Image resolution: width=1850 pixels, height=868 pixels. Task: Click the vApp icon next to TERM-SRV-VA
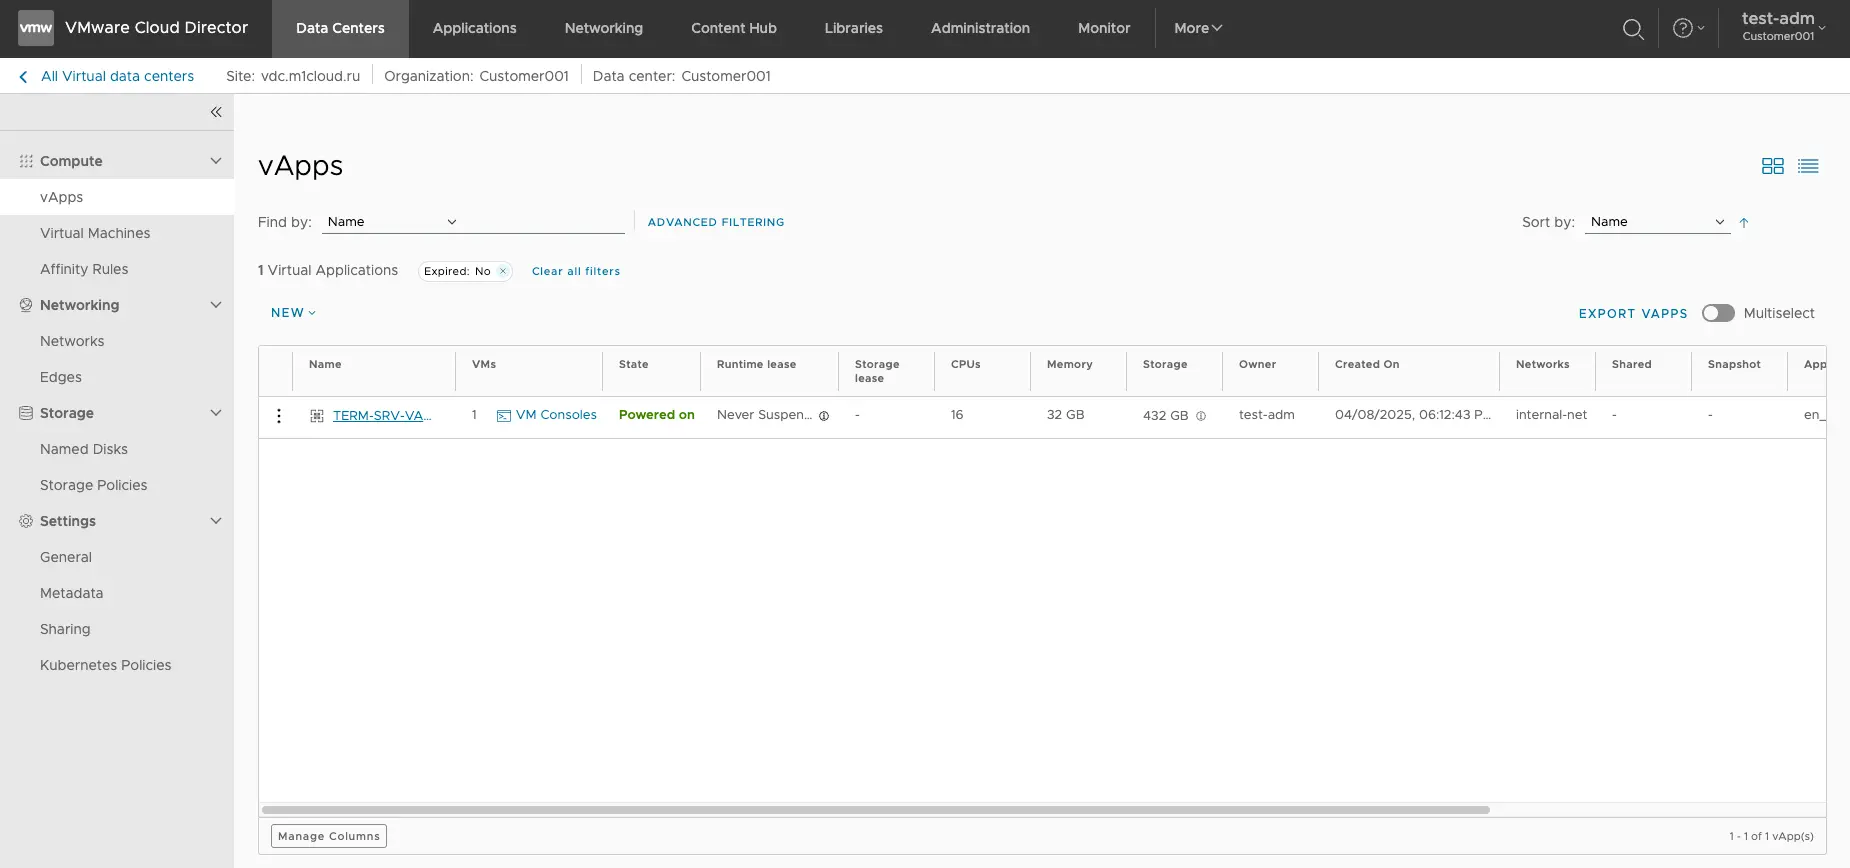[317, 416]
